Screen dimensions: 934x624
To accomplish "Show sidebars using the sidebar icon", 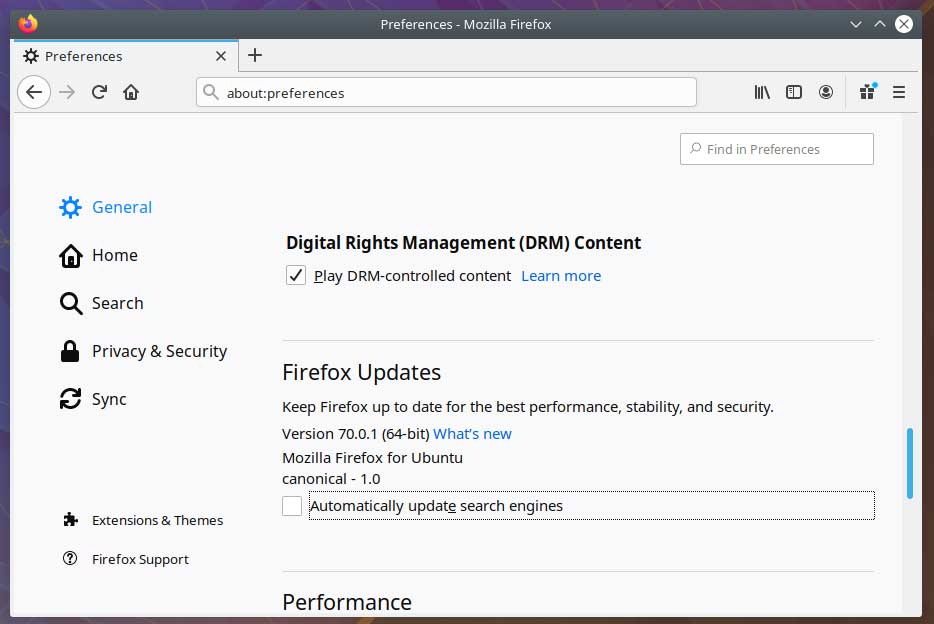I will (x=793, y=92).
